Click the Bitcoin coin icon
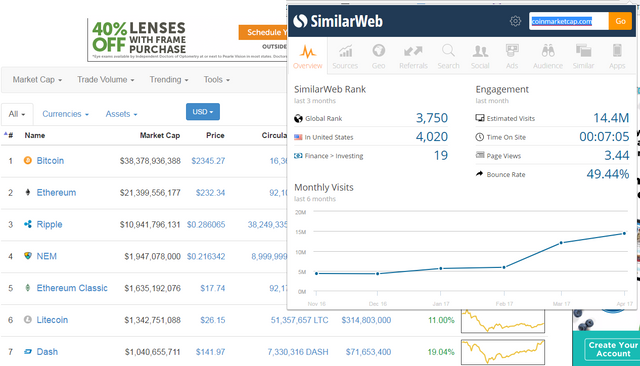 [x=28, y=161]
